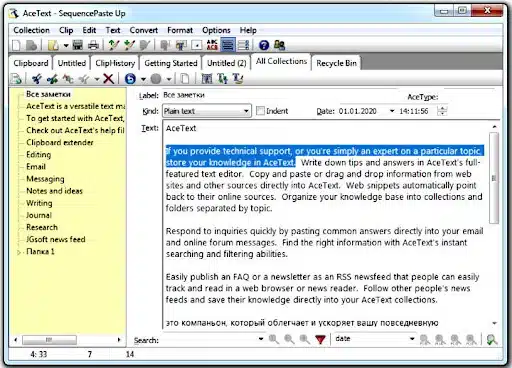This screenshot has height=368, width=512.
Task: Click the time spinner next to 14:11:56
Action: 442,111
